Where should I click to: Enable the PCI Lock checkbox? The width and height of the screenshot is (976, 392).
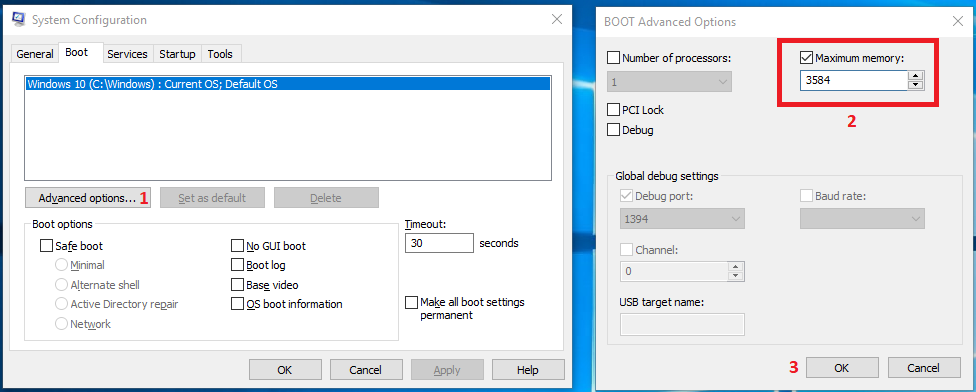point(614,110)
